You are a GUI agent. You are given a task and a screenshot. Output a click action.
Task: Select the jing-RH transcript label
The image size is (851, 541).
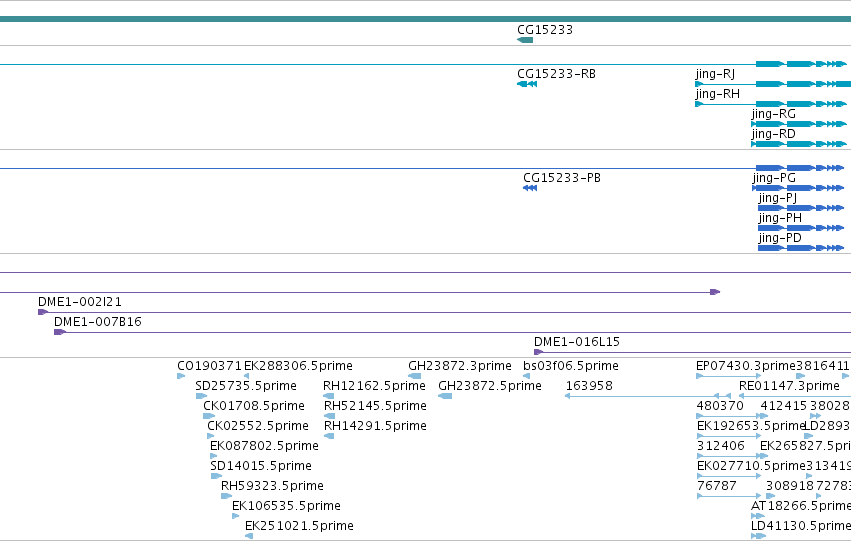[x=717, y=94]
